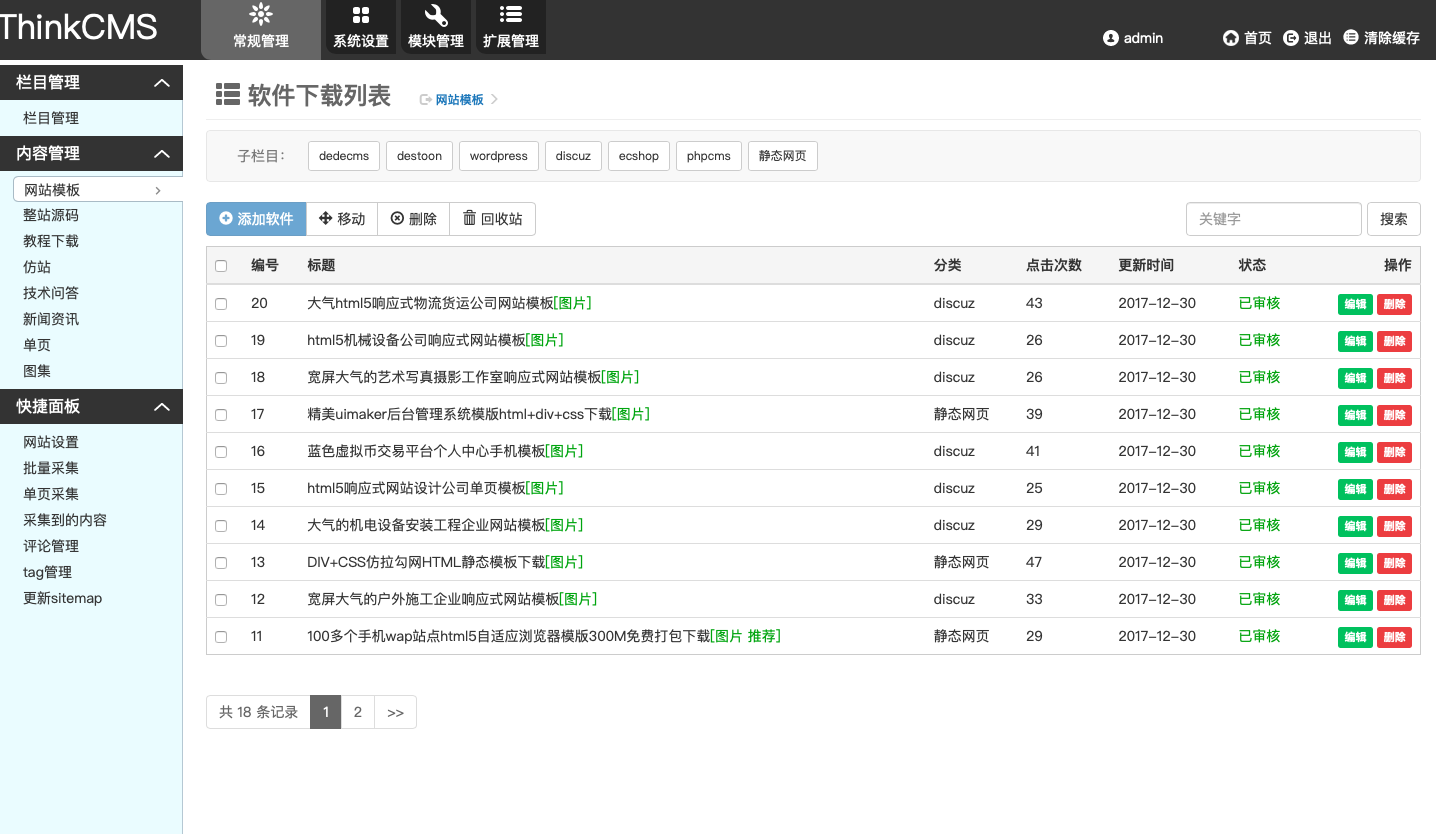This screenshot has height=834, width=1436.
Task: Open 模块管理 wrench icon
Action: click(436, 15)
